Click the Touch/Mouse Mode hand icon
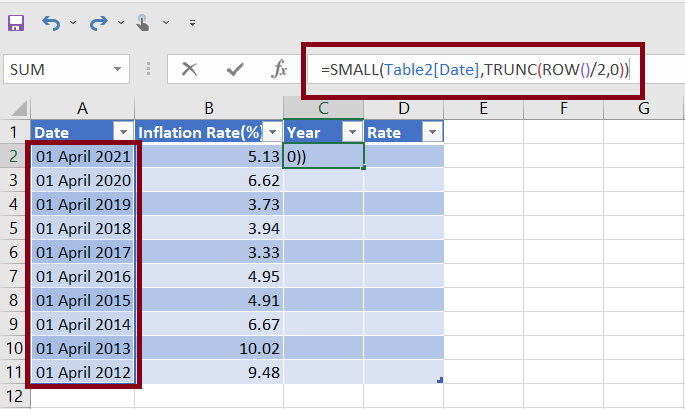Screen dimensions: 685x409 [x=143, y=21]
